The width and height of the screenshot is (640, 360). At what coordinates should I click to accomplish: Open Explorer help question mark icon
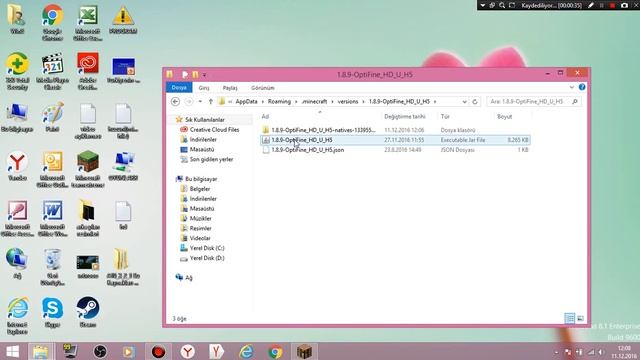[582, 87]
